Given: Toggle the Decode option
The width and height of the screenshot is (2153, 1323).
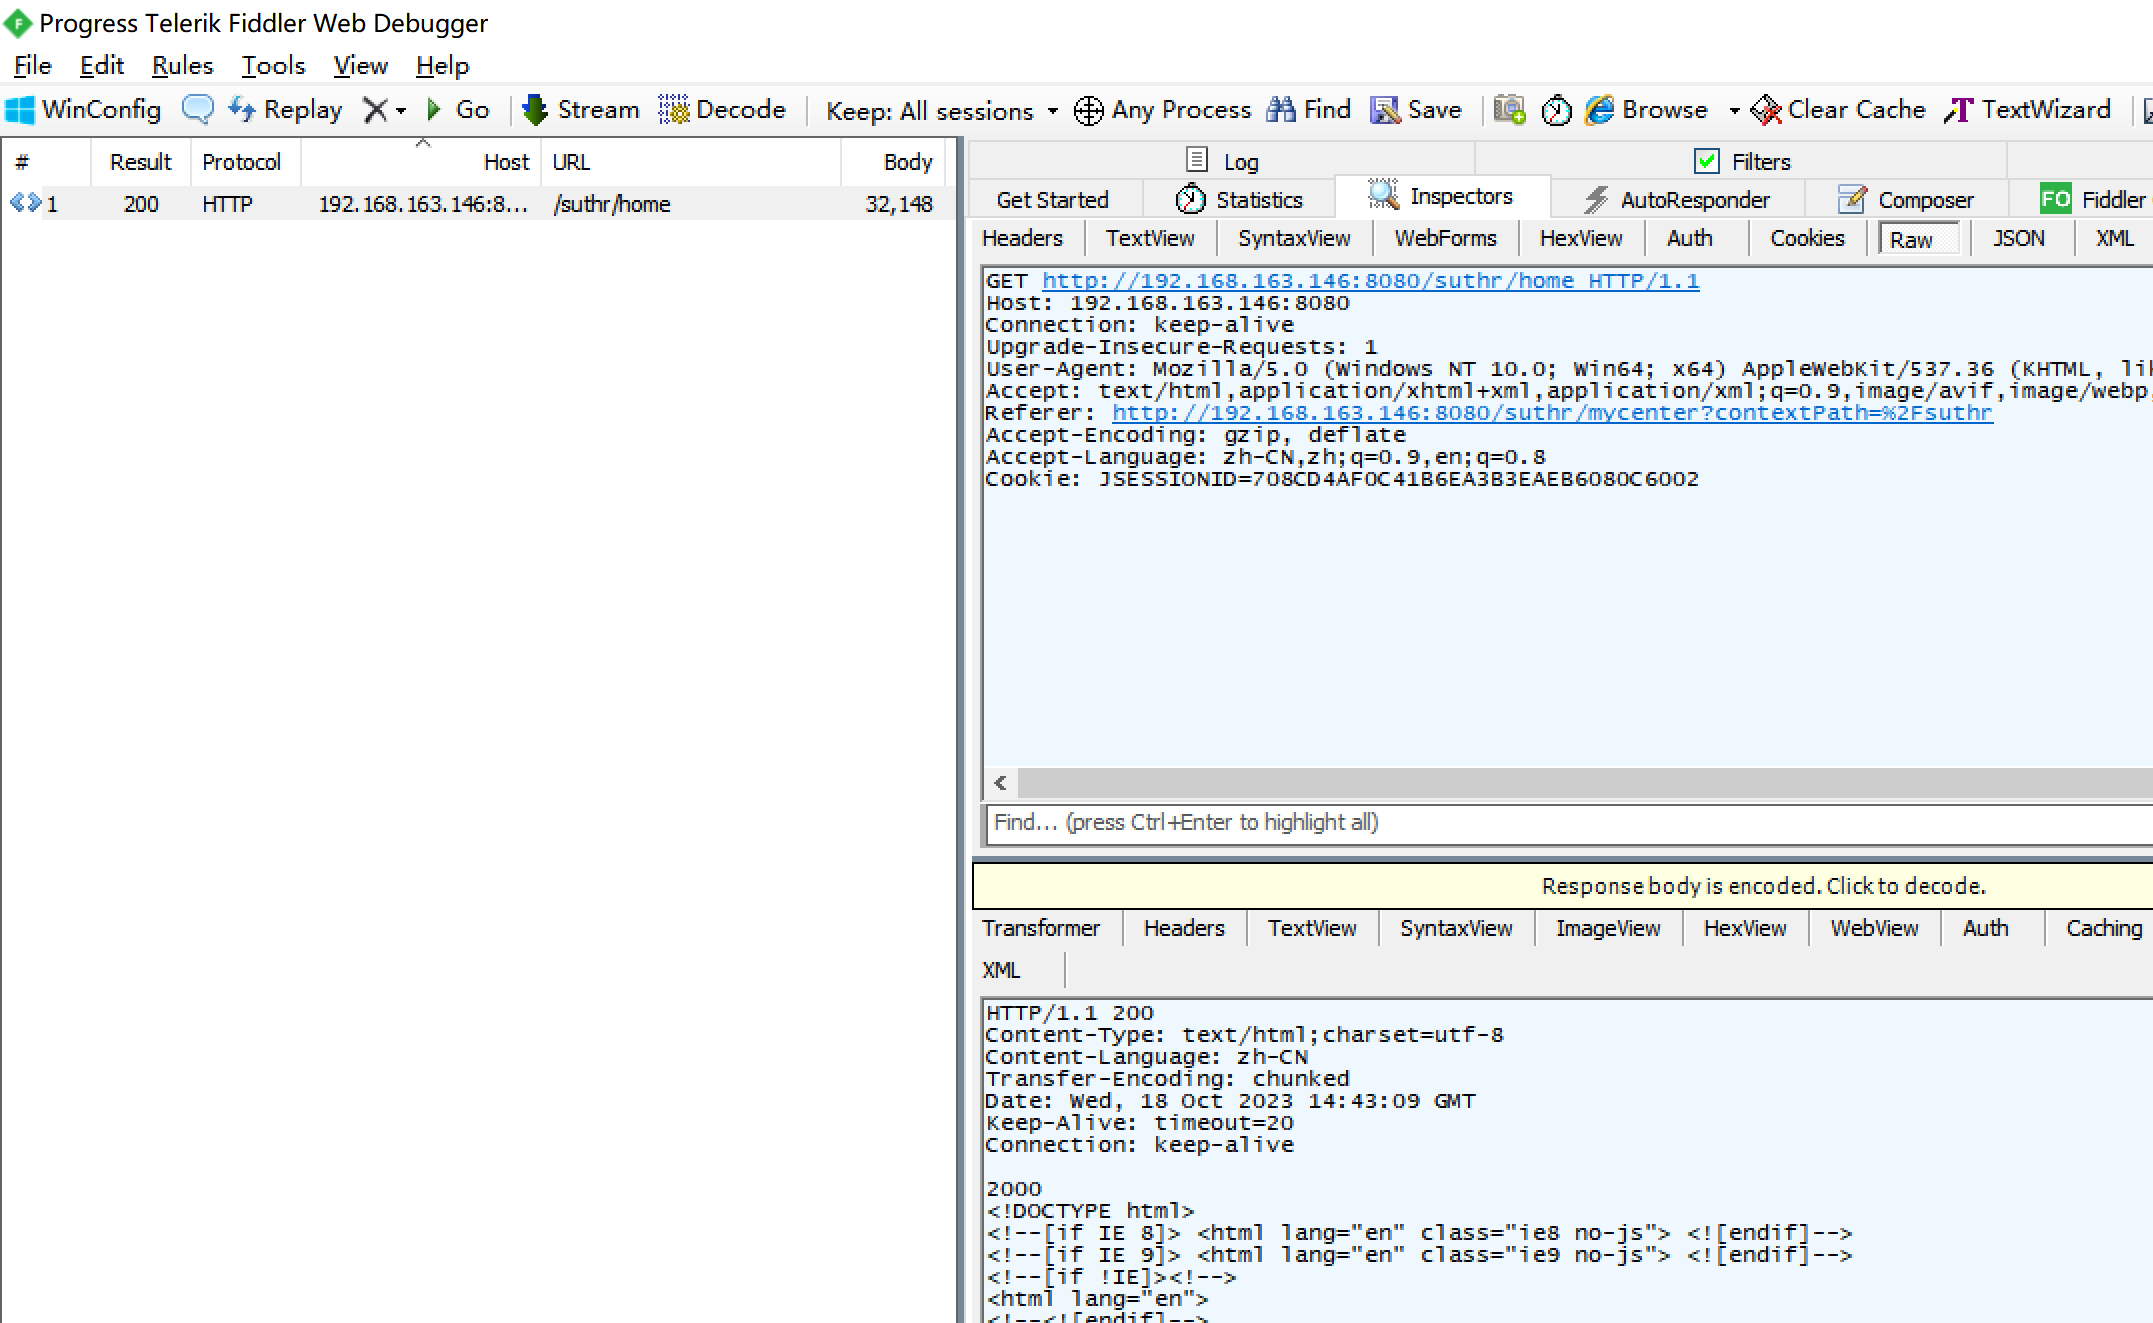Looking at the screenshot, I should click(722, 110).
